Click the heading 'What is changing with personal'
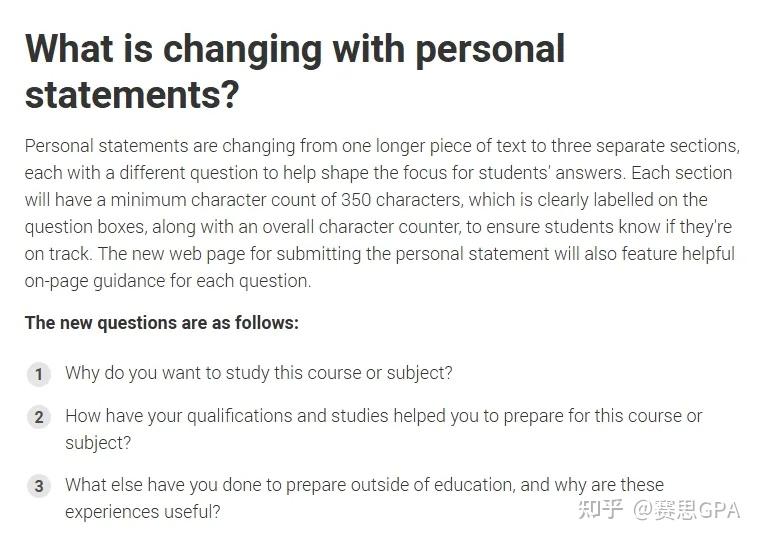Viewport: 759px width, 541px height. [295, 49]
